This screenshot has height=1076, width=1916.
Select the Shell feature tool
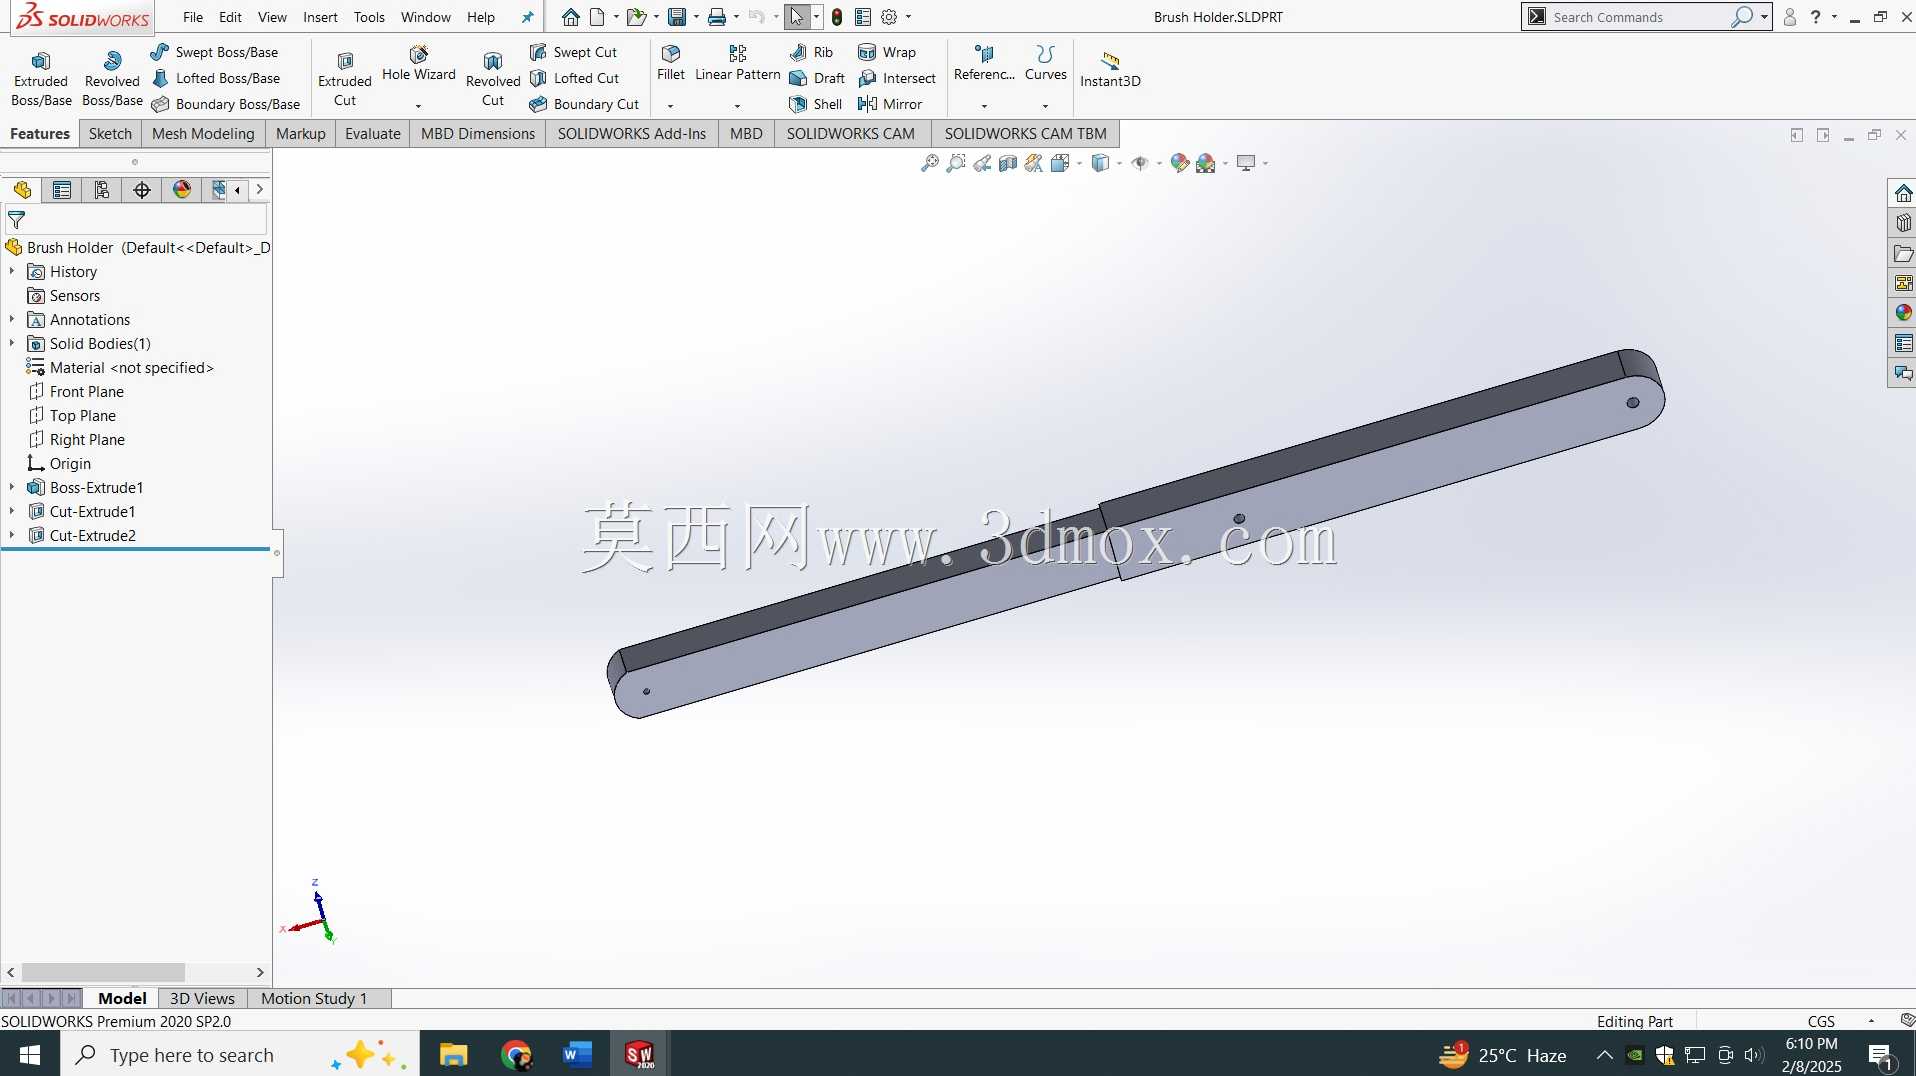[816, 104]
